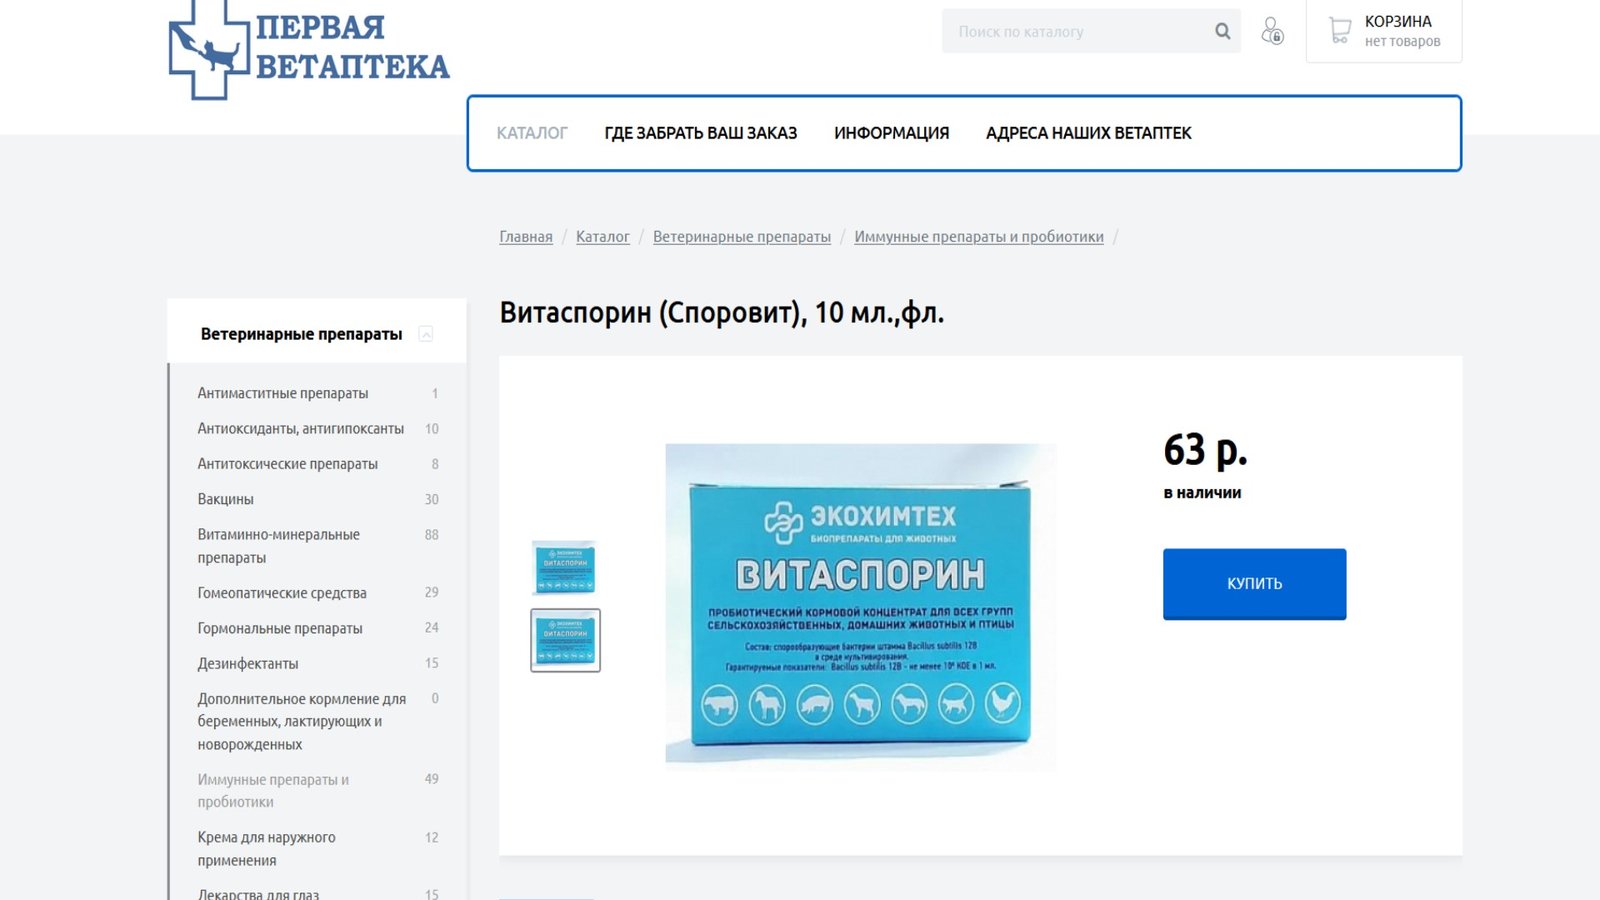Screen dimensions: 1600x900
Task: Open Адреса наших ветаптек menu
Action: (x=1089, y=133)
